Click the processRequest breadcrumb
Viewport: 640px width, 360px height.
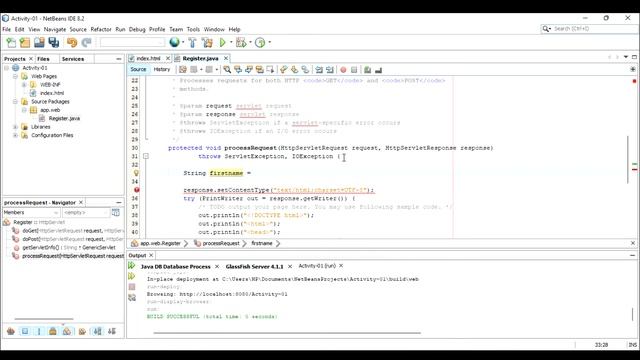pyautogui.click(x=221, y=243)
